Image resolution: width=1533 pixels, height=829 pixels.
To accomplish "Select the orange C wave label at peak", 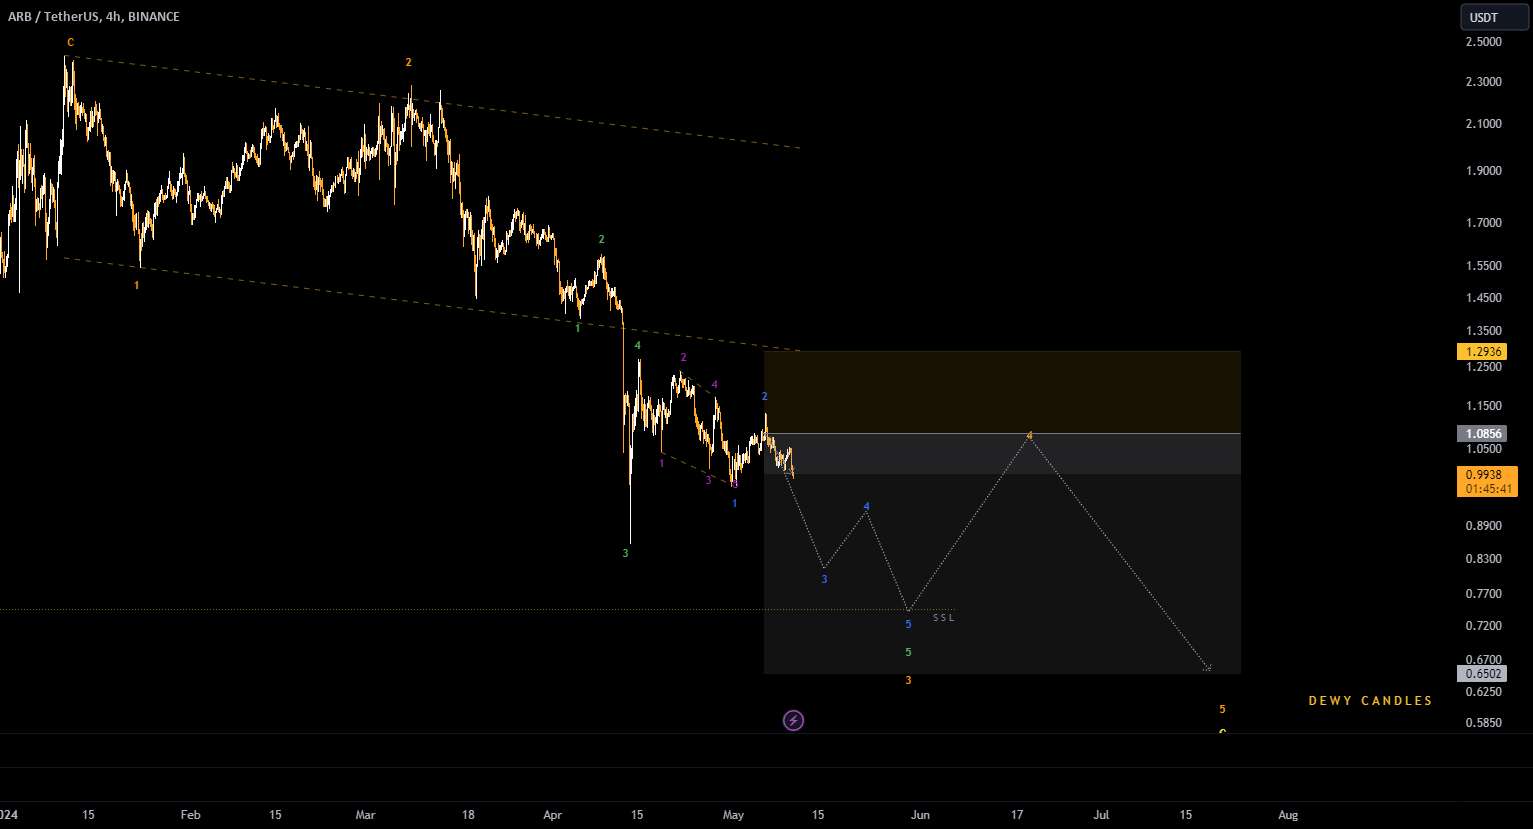I will click(70, 42).
